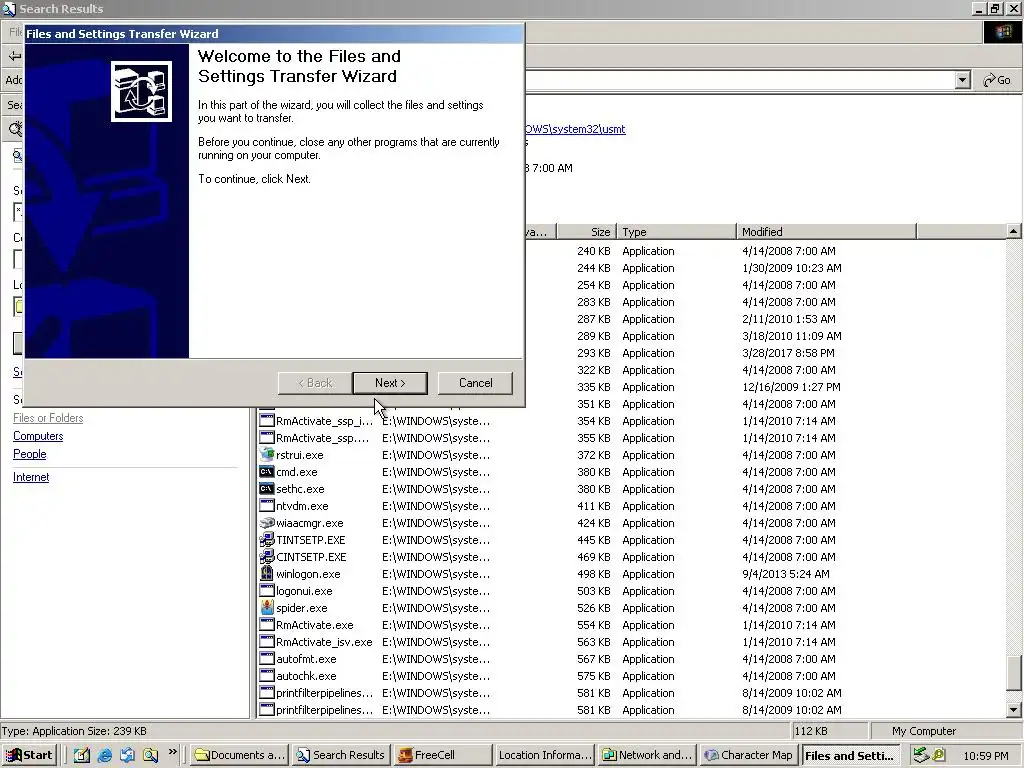This screenshot has width=1024, height=768.
Task: Click the 9/4/2013 5:24 AM modified date
Action: tap(786, 574)
